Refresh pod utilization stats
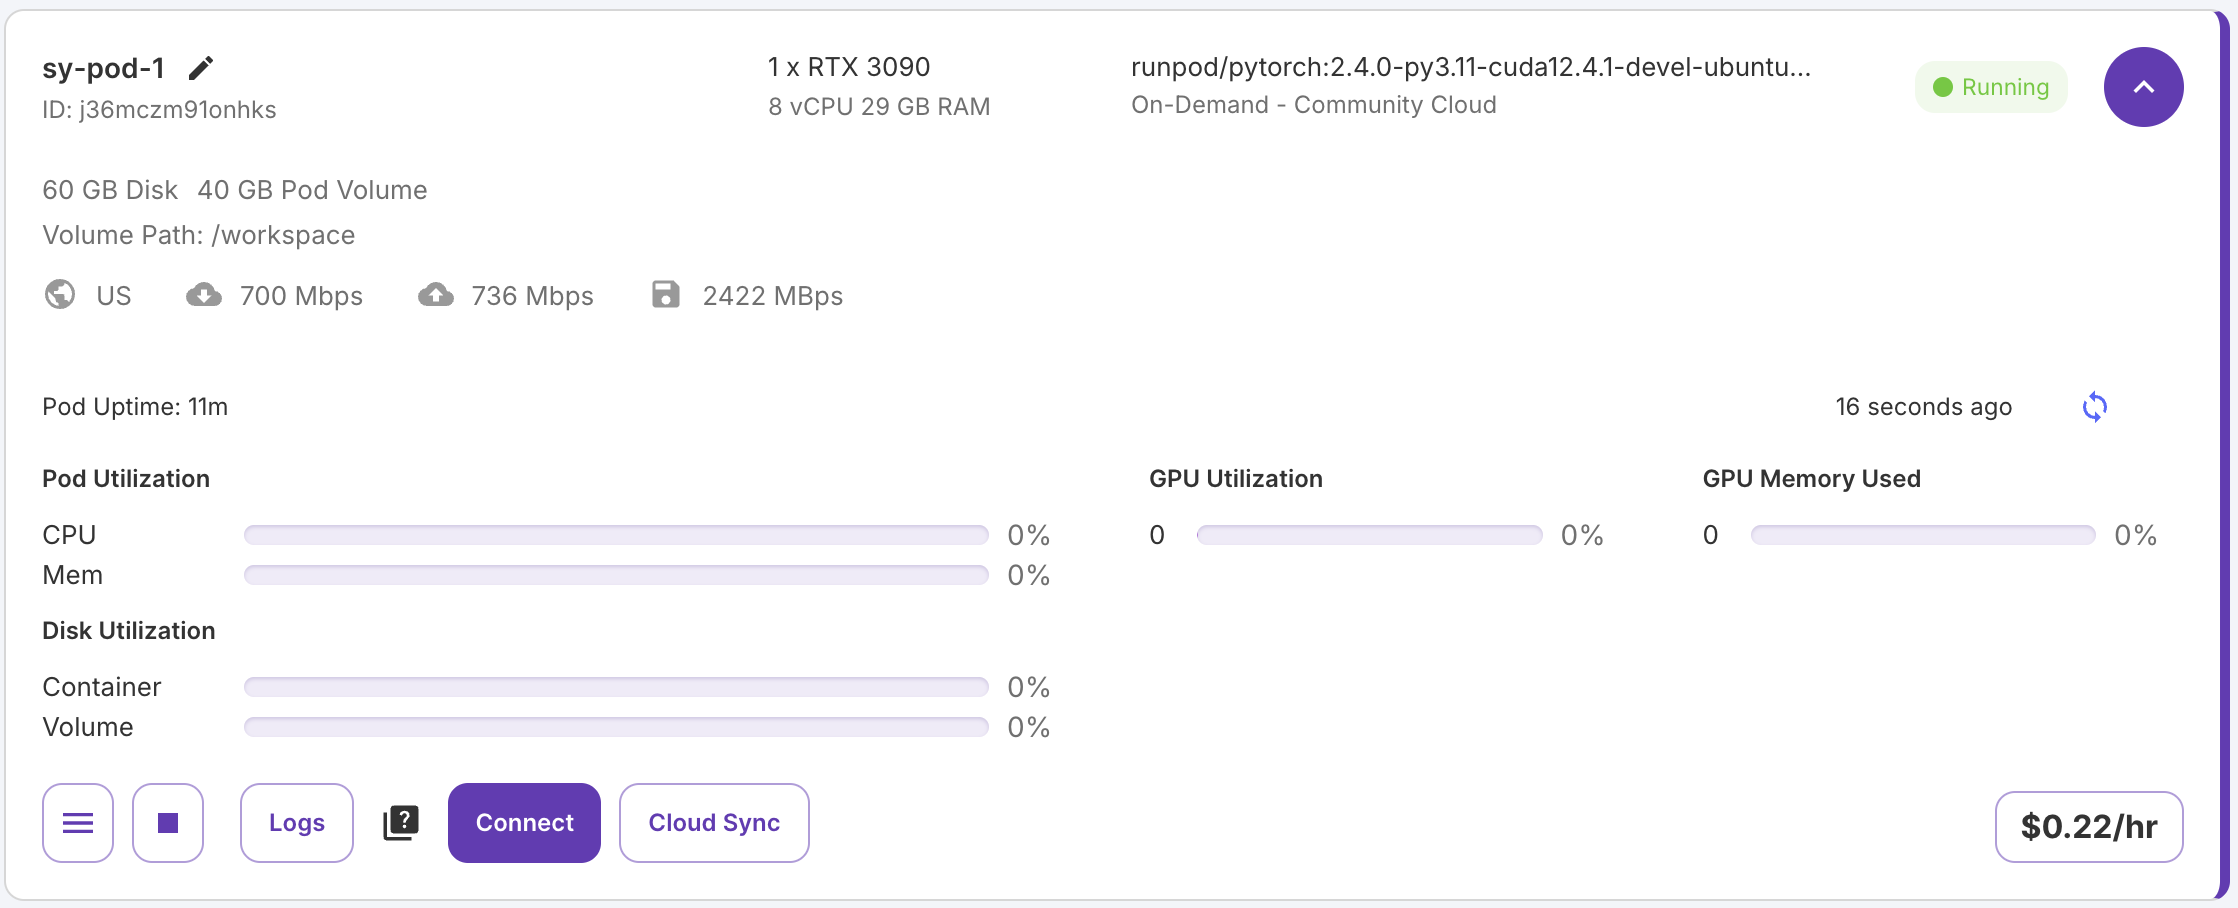The height and width of the screenshot is (908, 2238). coord(2094,407)
